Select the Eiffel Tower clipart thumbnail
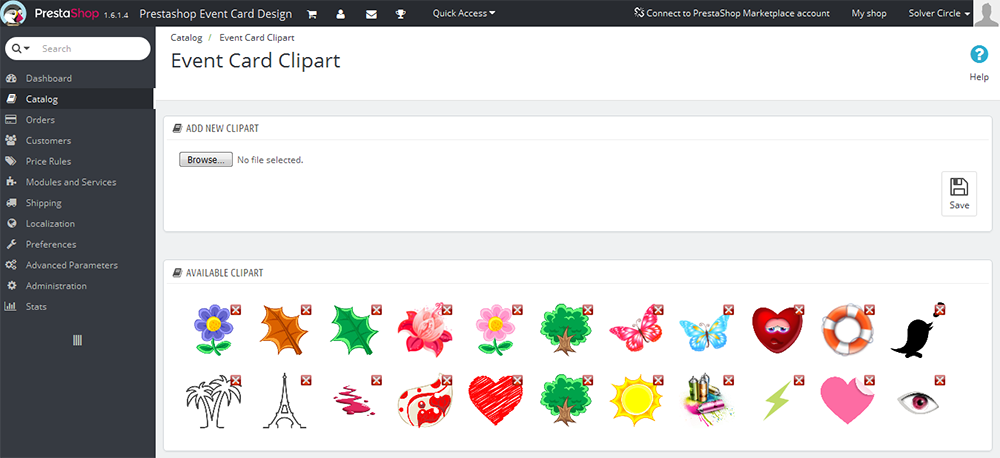Screen dimensions: 1000x458 coord(284,401)
